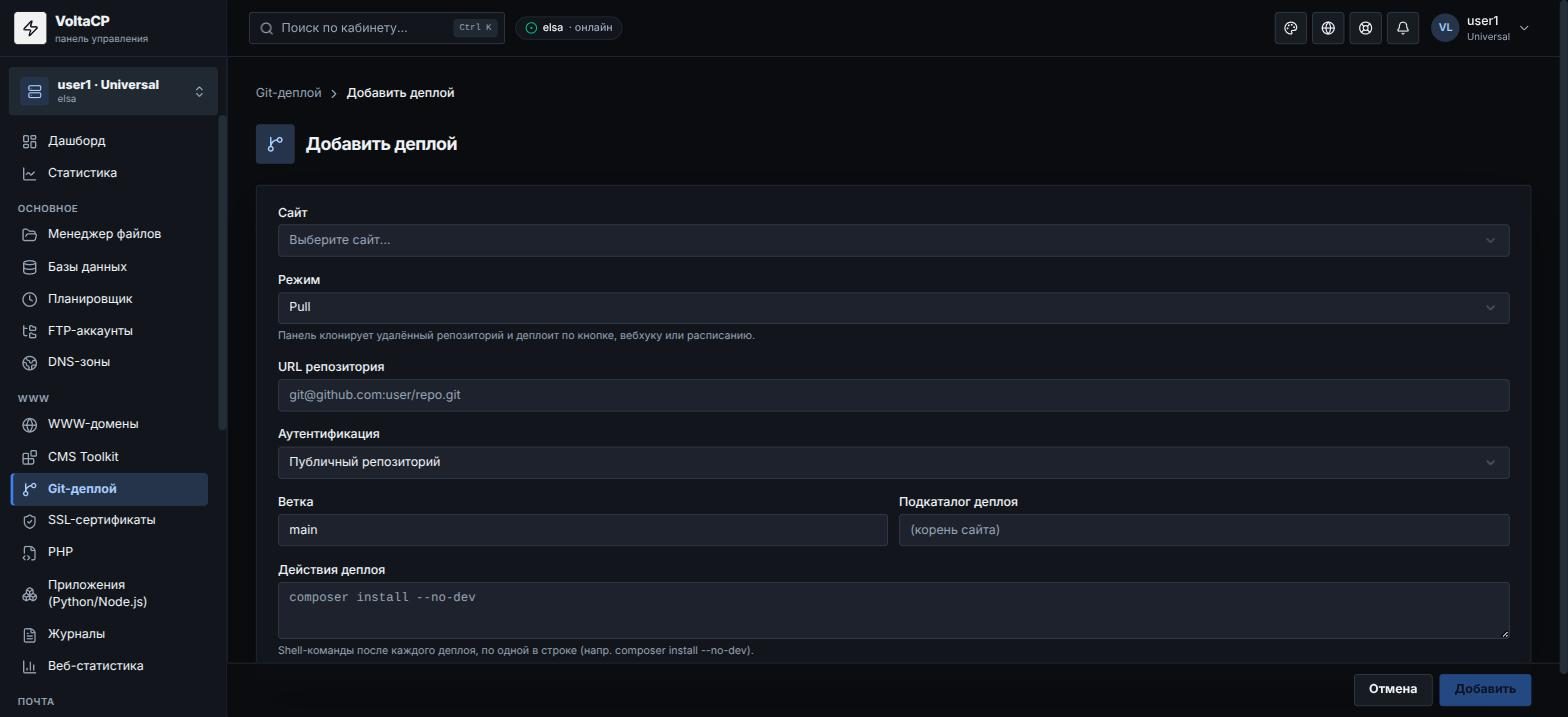Open CMS Toolkit menu item

(110, 457)
